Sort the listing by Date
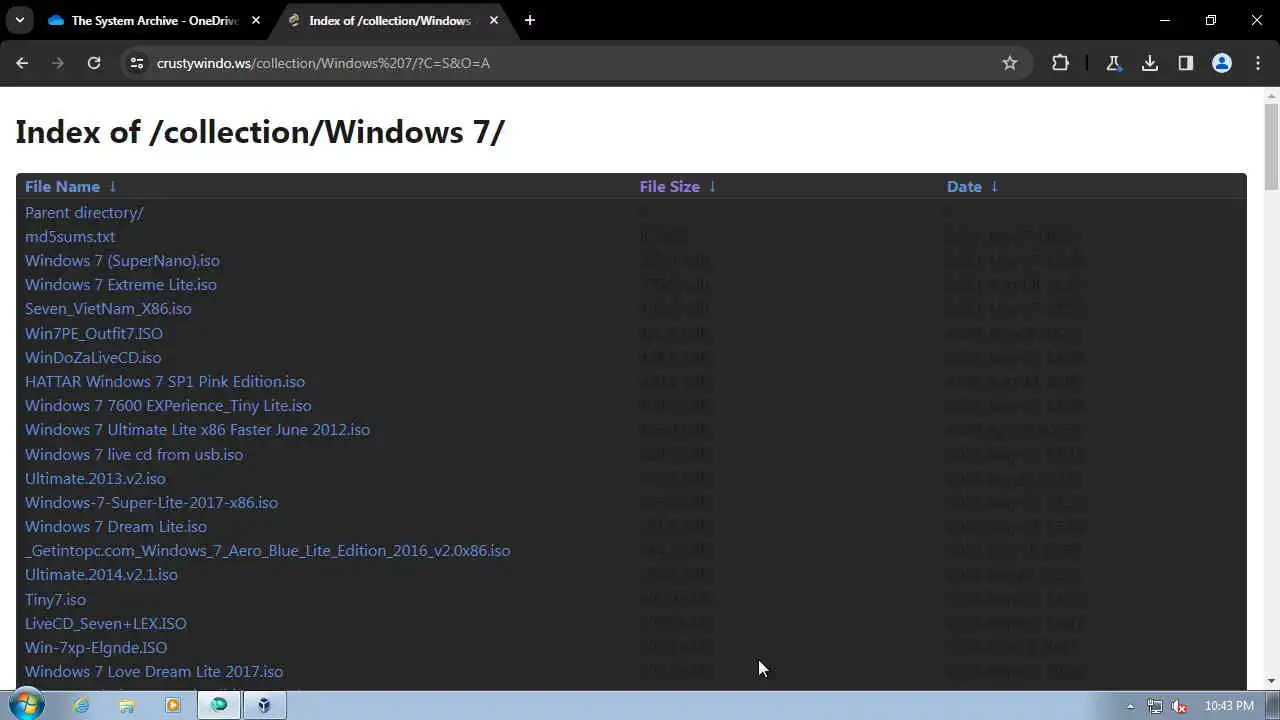Image resolution: width=1280 pixels, height=720 pixels. (964, 186)
